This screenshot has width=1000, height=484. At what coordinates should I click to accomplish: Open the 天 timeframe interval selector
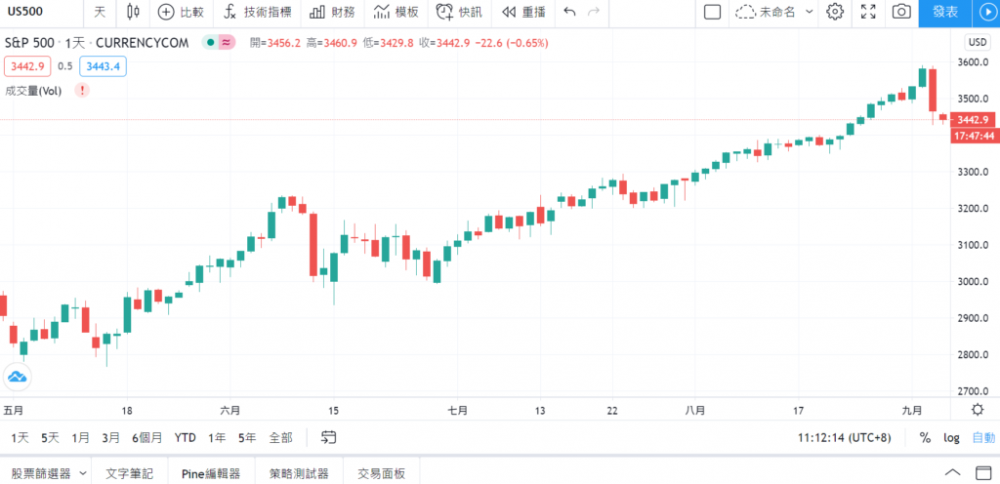pos(100,11)
